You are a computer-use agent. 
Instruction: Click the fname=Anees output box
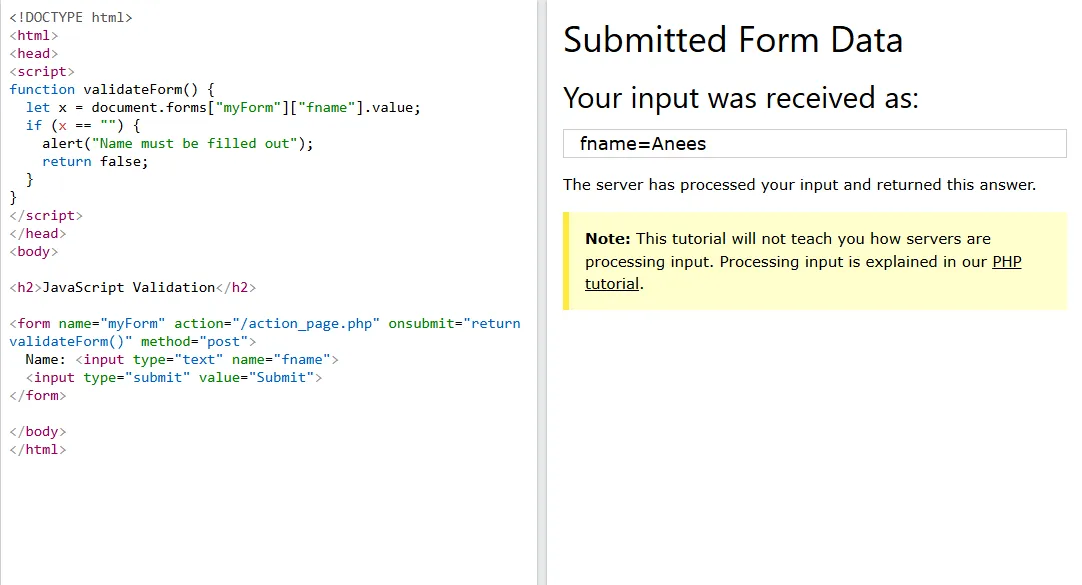(x=814, y=144)
